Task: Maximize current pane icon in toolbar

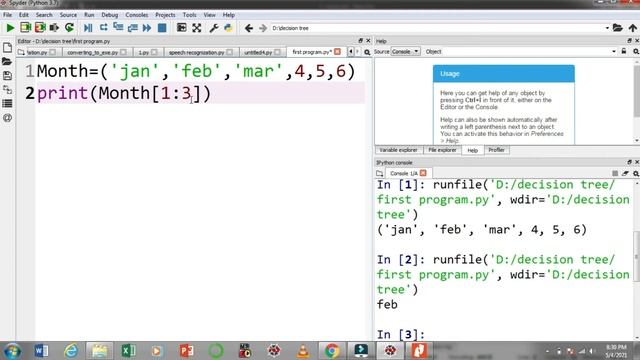Action: click(x=182, y=28)
